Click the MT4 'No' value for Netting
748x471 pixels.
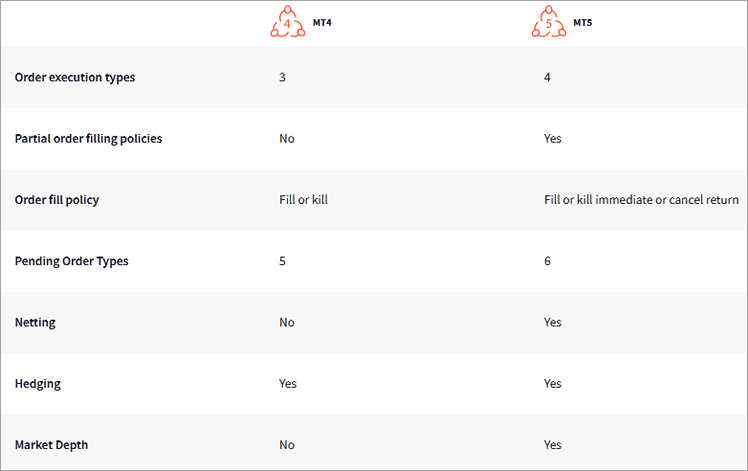[x=287, y=322]
